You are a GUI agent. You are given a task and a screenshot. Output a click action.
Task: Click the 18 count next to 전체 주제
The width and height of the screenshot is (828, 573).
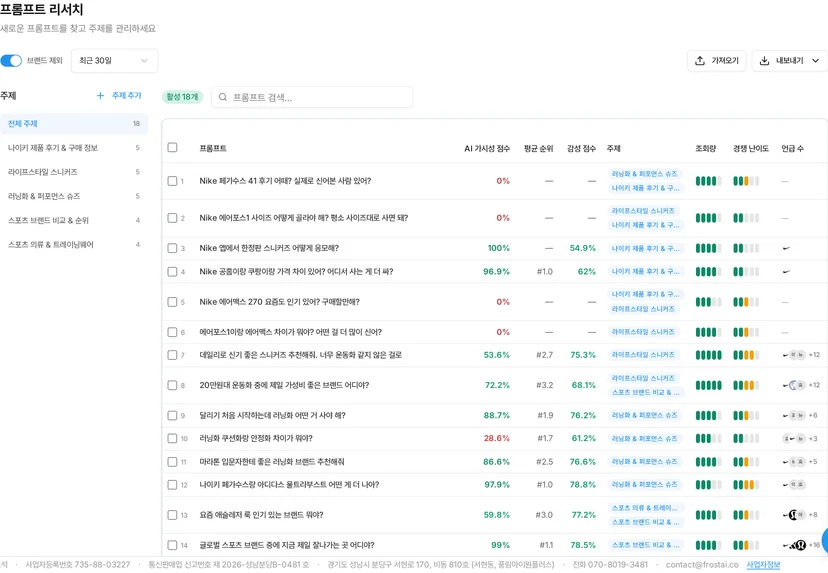pos(136,124)
